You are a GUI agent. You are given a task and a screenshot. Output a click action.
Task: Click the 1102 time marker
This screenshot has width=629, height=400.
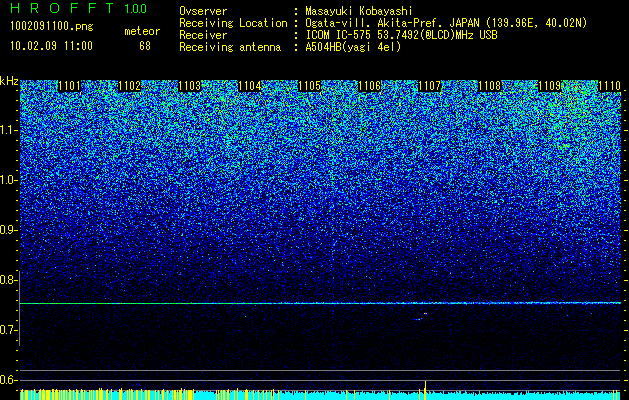(x=130, y=86)
